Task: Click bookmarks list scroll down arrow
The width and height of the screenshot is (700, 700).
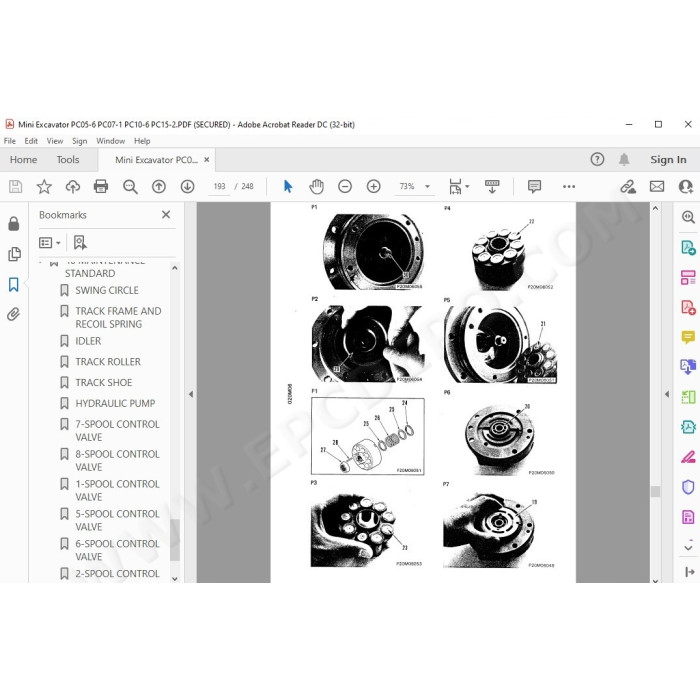Action: pos(175,579)
